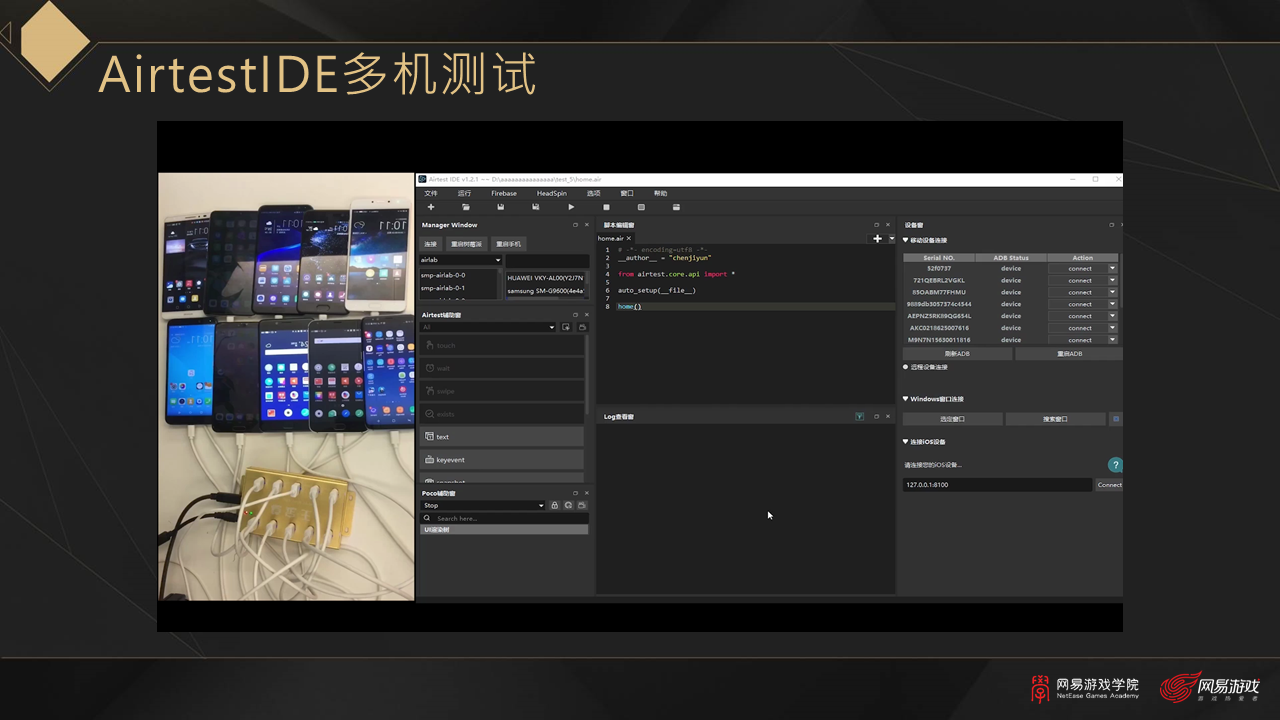1280x720 pixels.
Task: Click Connect for the iOS device
Action: click(x=1109, y=484)
